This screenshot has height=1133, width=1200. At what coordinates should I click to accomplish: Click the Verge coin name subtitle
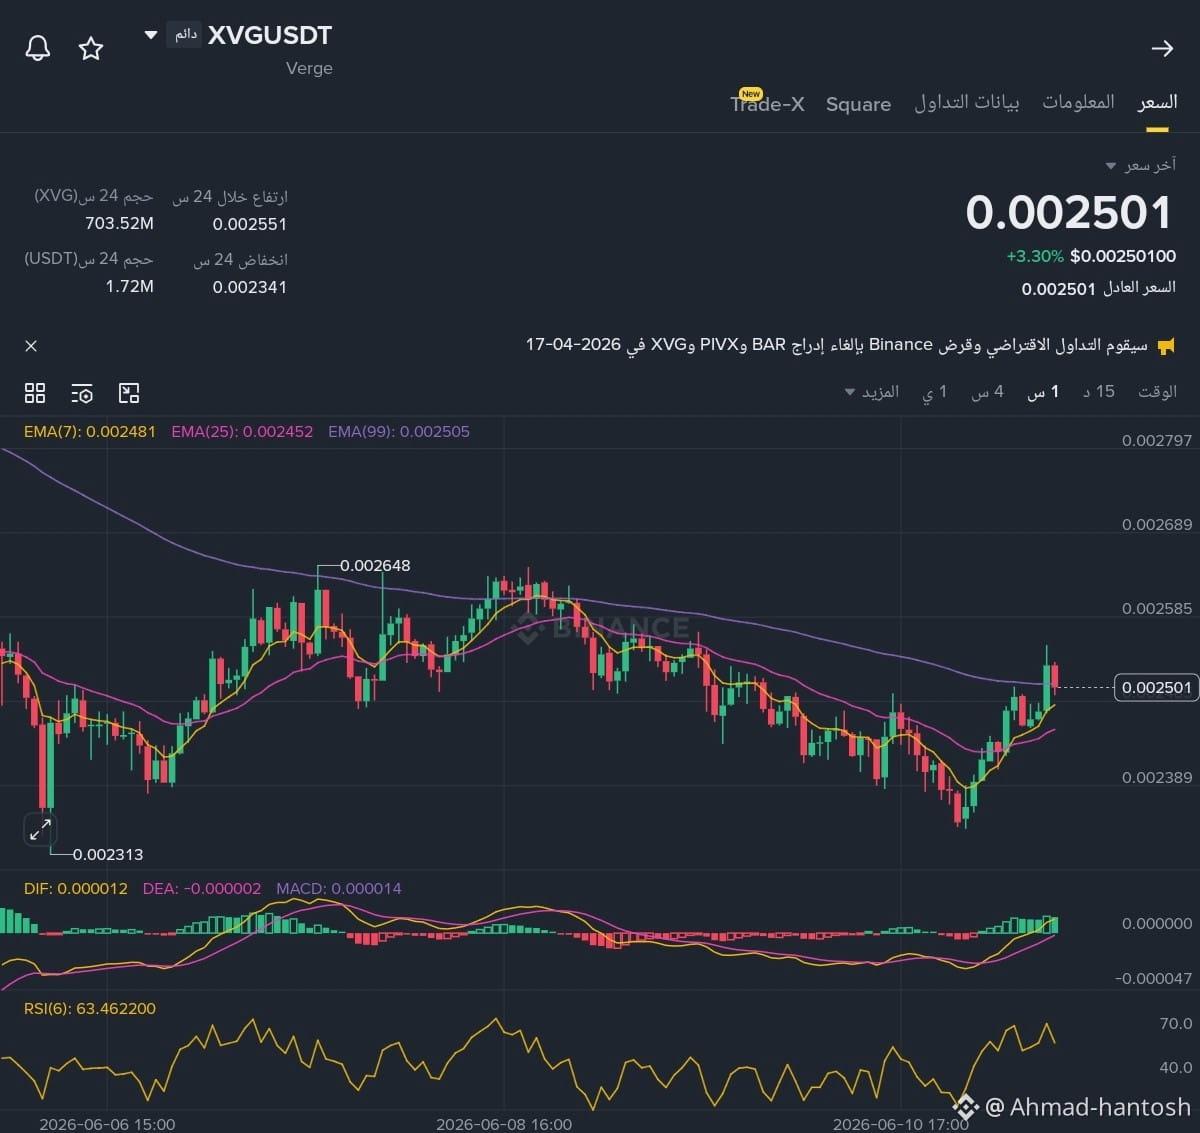pyautogui.click(x=309, y=68)
